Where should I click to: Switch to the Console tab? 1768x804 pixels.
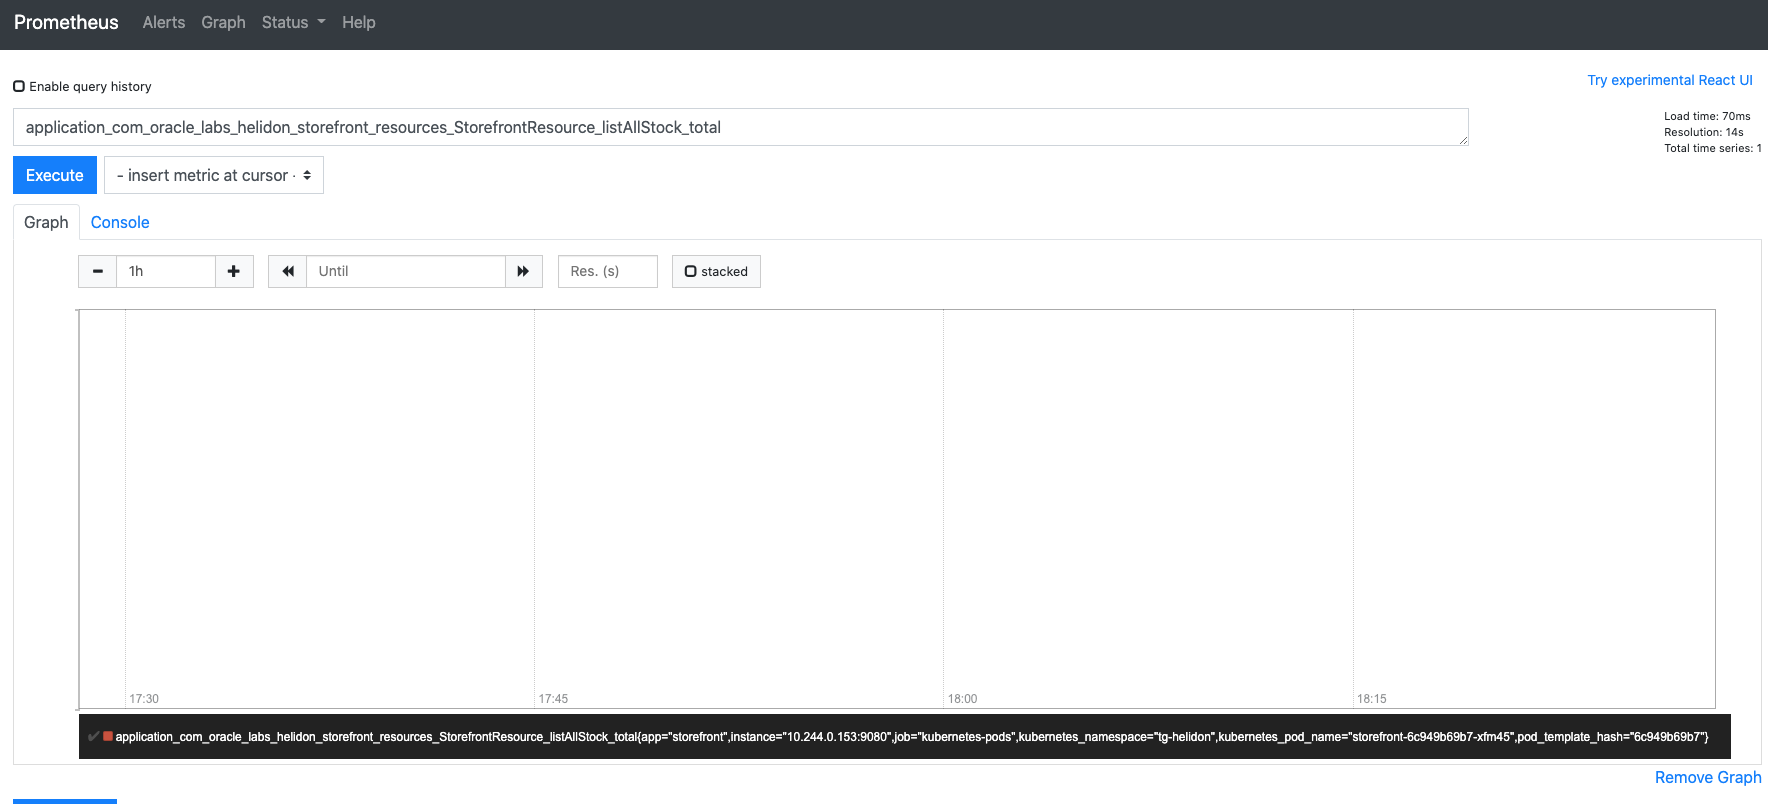click(x=120, y=222)
